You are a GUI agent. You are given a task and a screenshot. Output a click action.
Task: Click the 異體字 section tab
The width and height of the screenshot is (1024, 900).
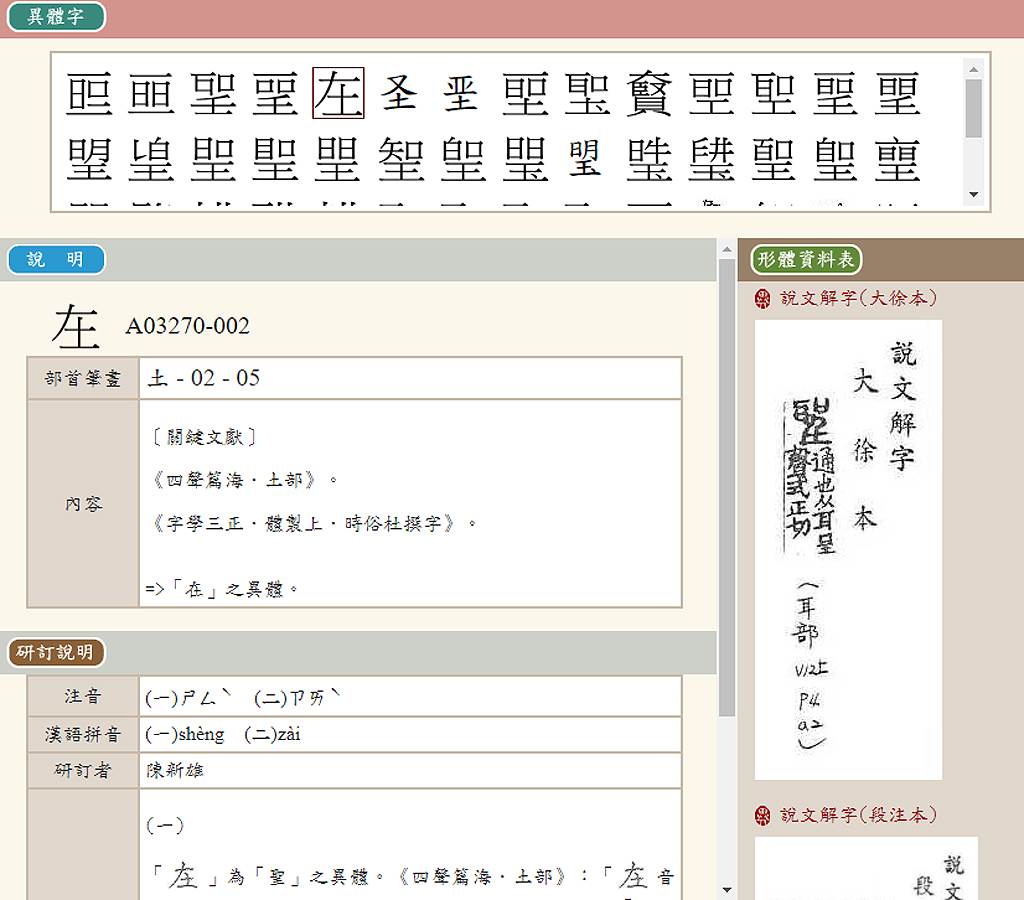click(56, 17)
